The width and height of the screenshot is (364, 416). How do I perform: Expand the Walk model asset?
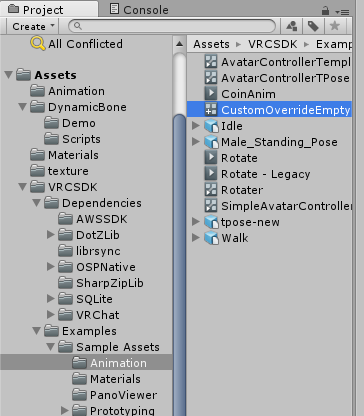point(196,237)
